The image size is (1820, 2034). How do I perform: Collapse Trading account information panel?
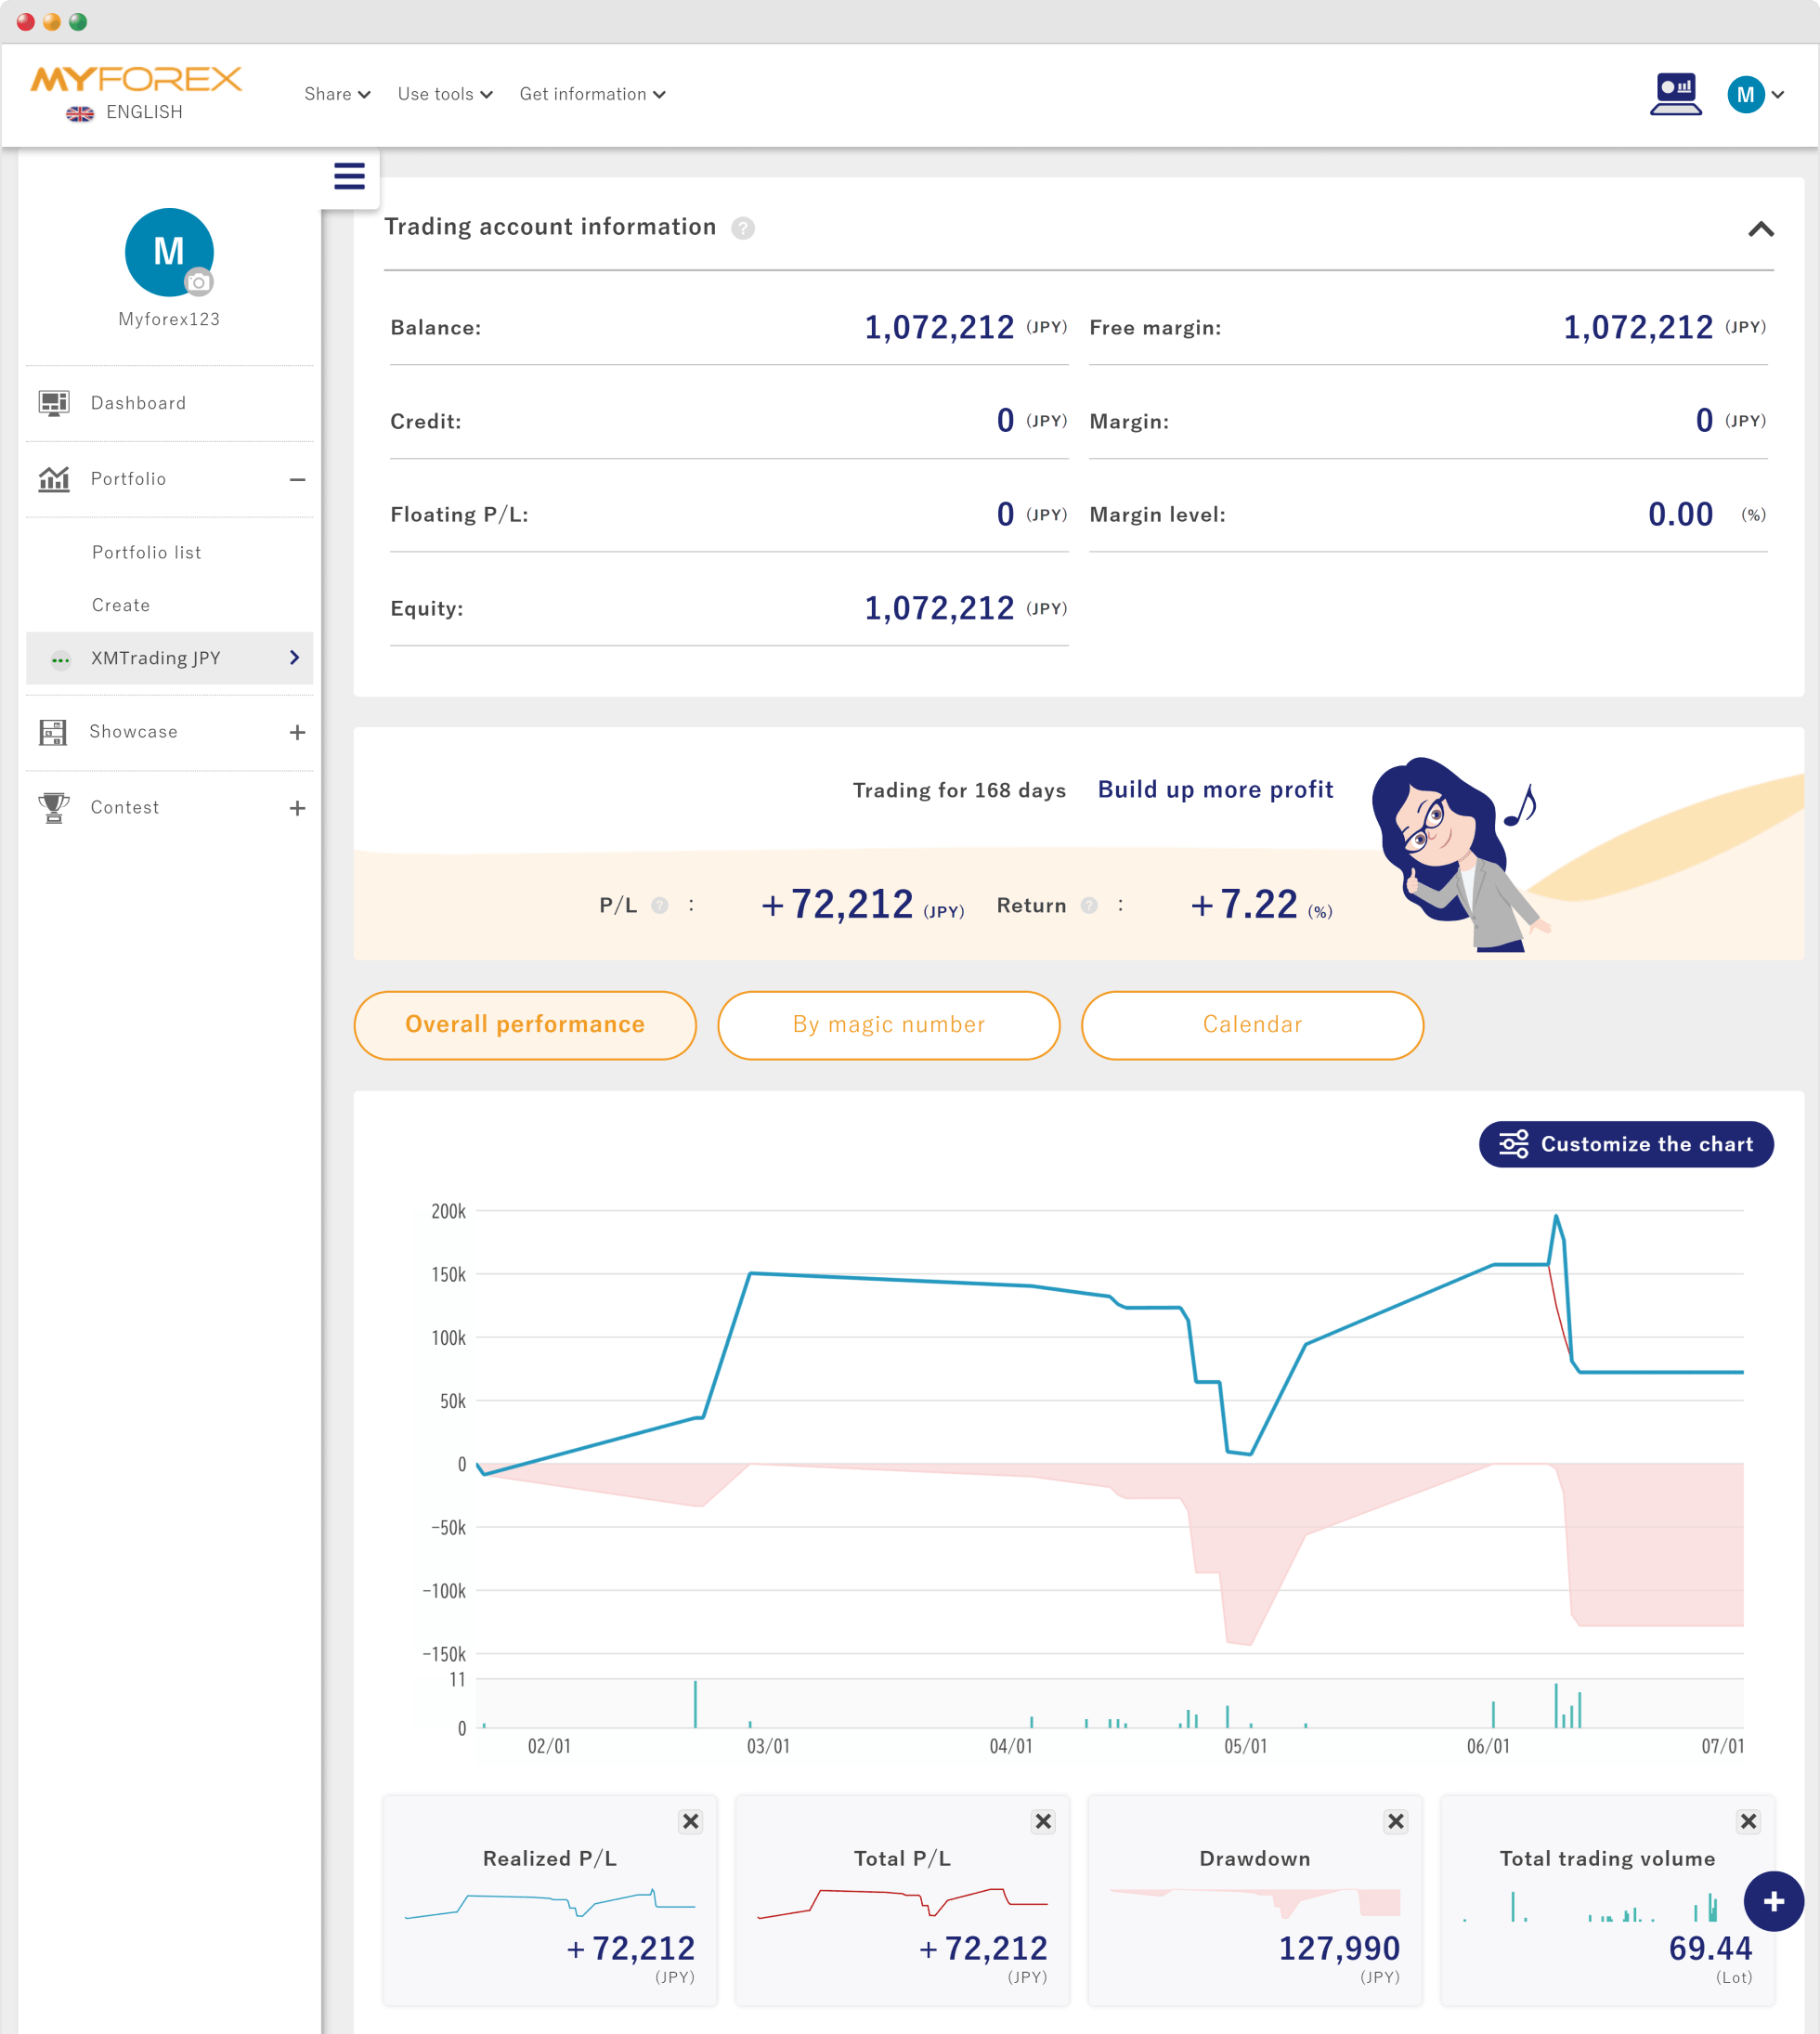tap(1761, 229)
